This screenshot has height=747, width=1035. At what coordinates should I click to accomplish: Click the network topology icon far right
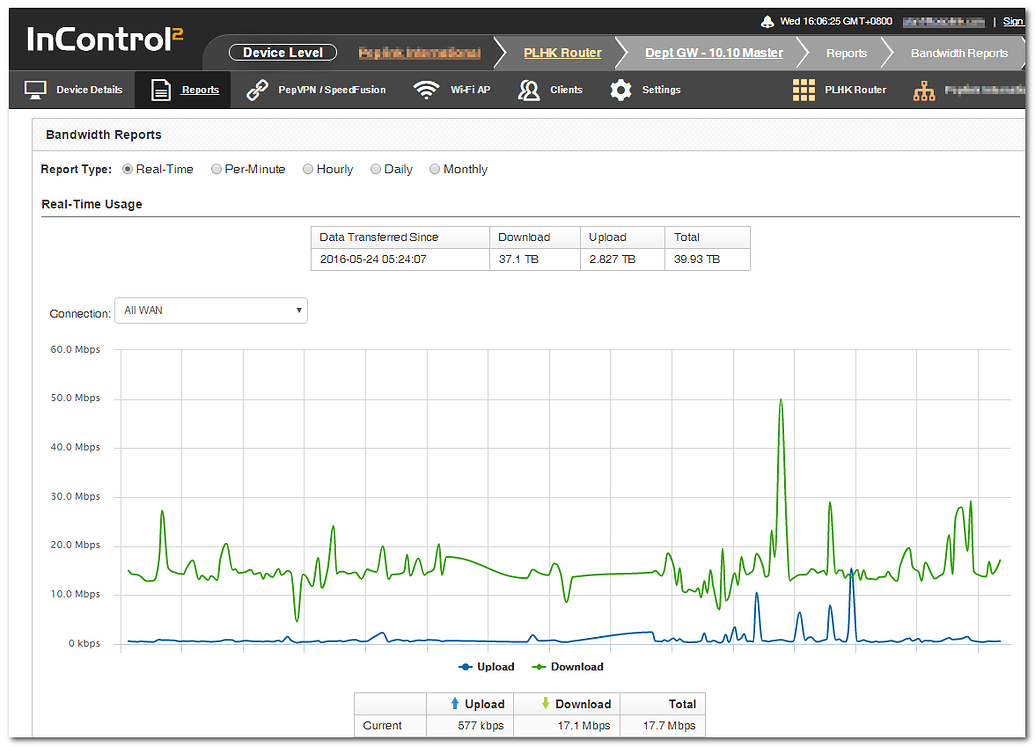(925, 92)
